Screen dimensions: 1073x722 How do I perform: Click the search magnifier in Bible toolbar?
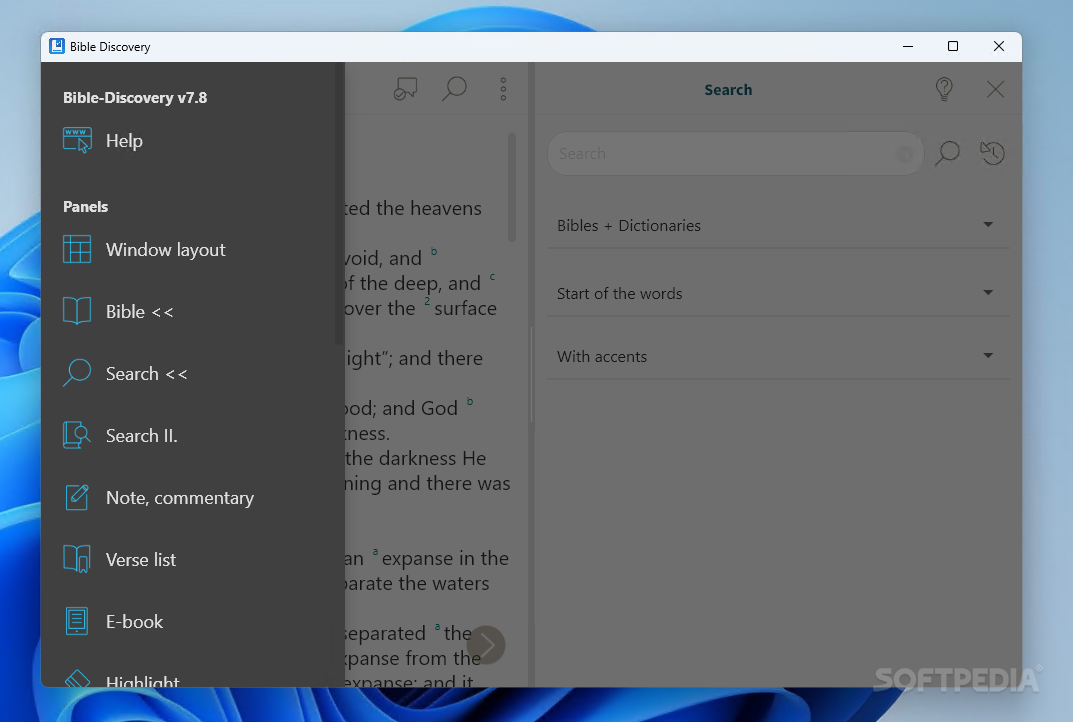(x=454, y=89)
